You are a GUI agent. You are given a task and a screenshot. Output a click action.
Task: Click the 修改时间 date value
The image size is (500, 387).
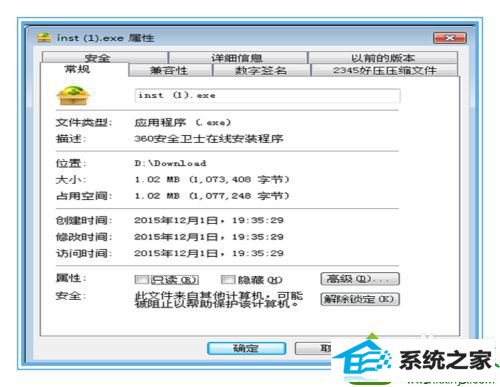tap(209, 237)
